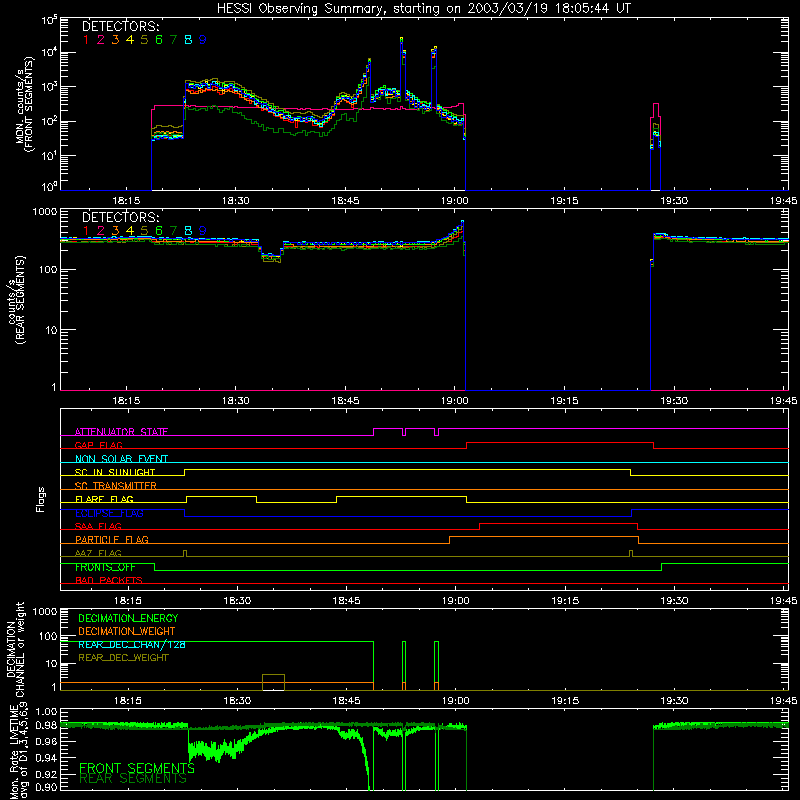Image resolution: width=800 pixels, height=800 pixels.
Task: Click the SC_TRANSMITTER flag label
Action: [116, 486]
